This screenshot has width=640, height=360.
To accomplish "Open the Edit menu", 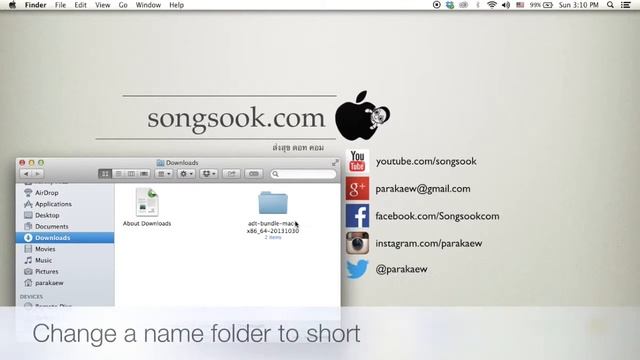I will (80, 5).
